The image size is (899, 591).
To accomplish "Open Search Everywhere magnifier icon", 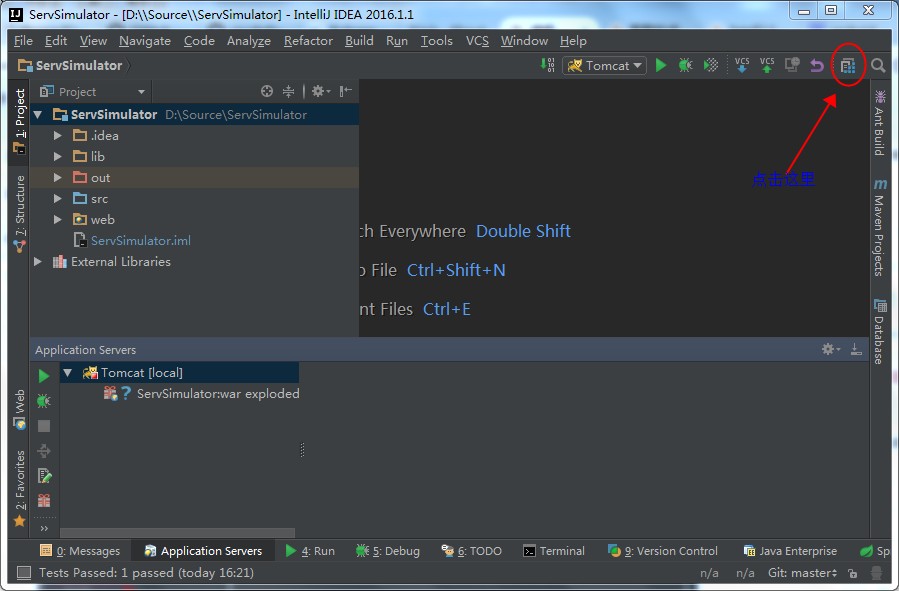I will pyautogui.click(x=878, y=65).
